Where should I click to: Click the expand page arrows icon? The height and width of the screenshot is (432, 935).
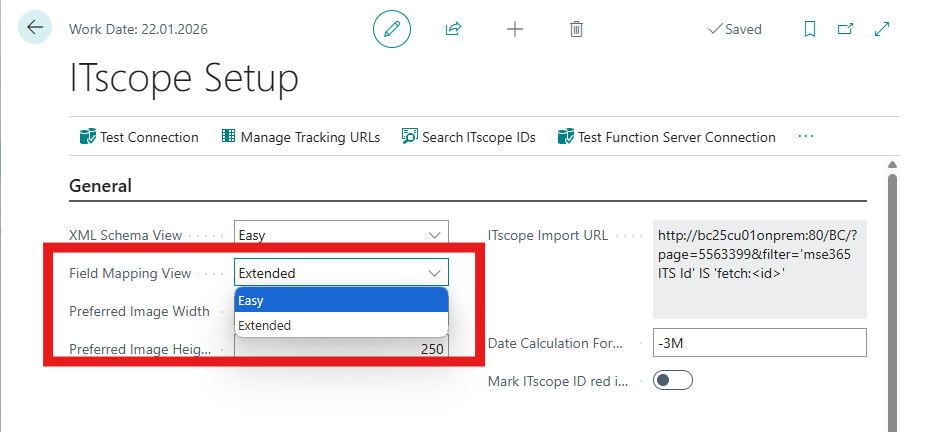[x=882, y=29]
